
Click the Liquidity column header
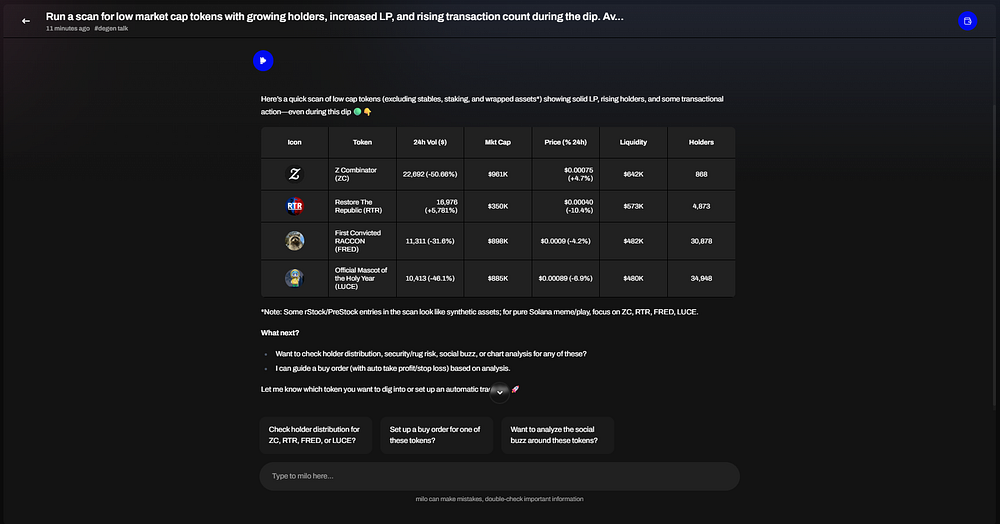(633, 142)
